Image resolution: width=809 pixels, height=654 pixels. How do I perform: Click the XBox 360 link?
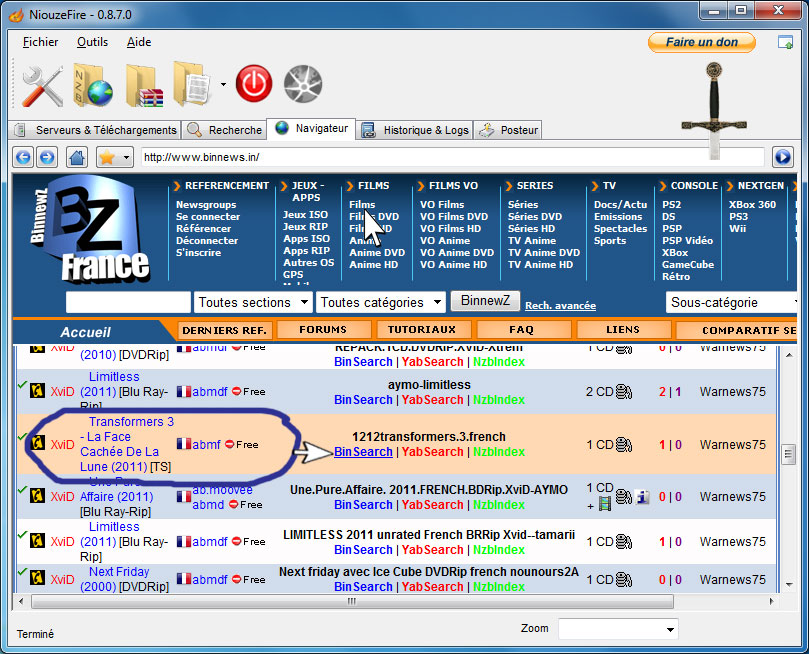[x=752, y=205]
